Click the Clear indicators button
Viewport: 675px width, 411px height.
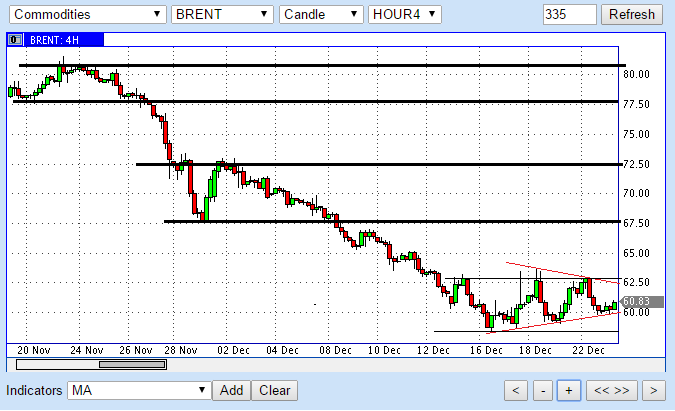click(x=275, y=391)
